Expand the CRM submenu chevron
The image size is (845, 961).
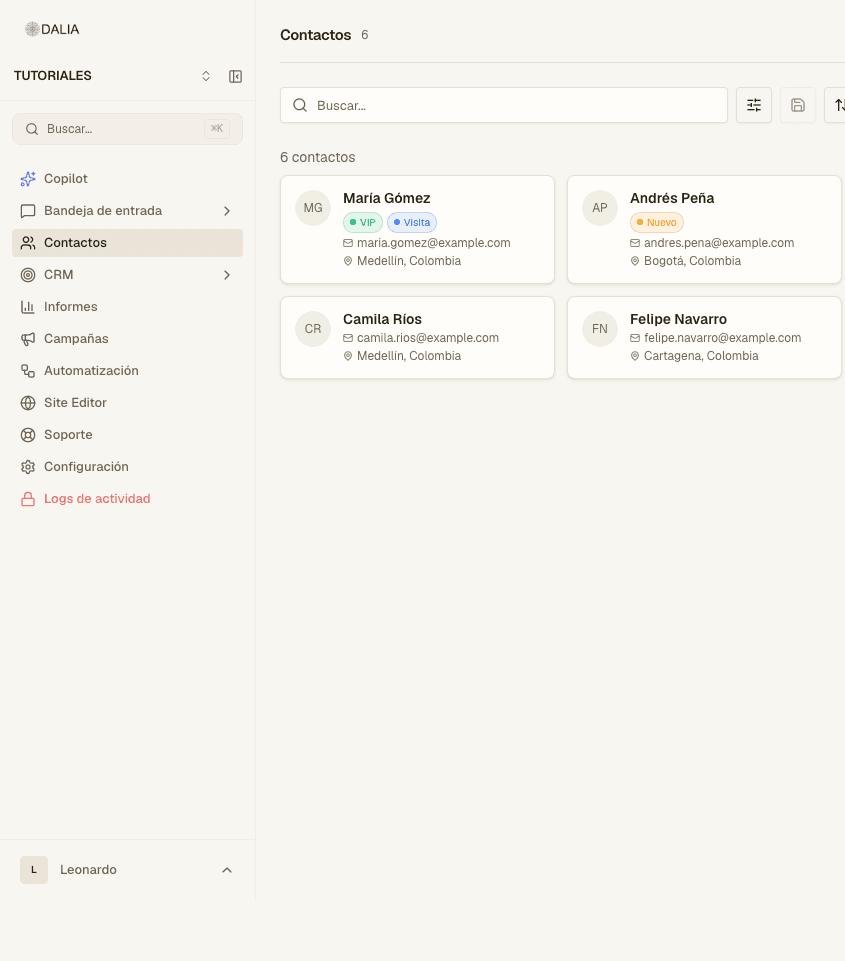coord(227,275)
